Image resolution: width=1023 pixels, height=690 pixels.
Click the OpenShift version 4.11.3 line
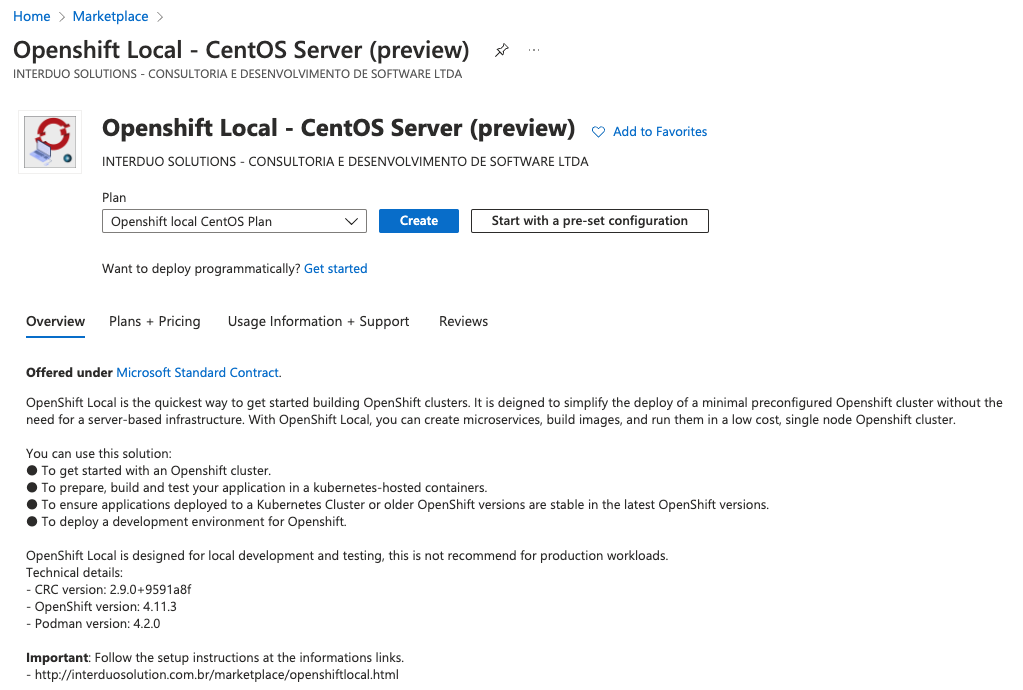pyautogui.click(x=101, y=607)
